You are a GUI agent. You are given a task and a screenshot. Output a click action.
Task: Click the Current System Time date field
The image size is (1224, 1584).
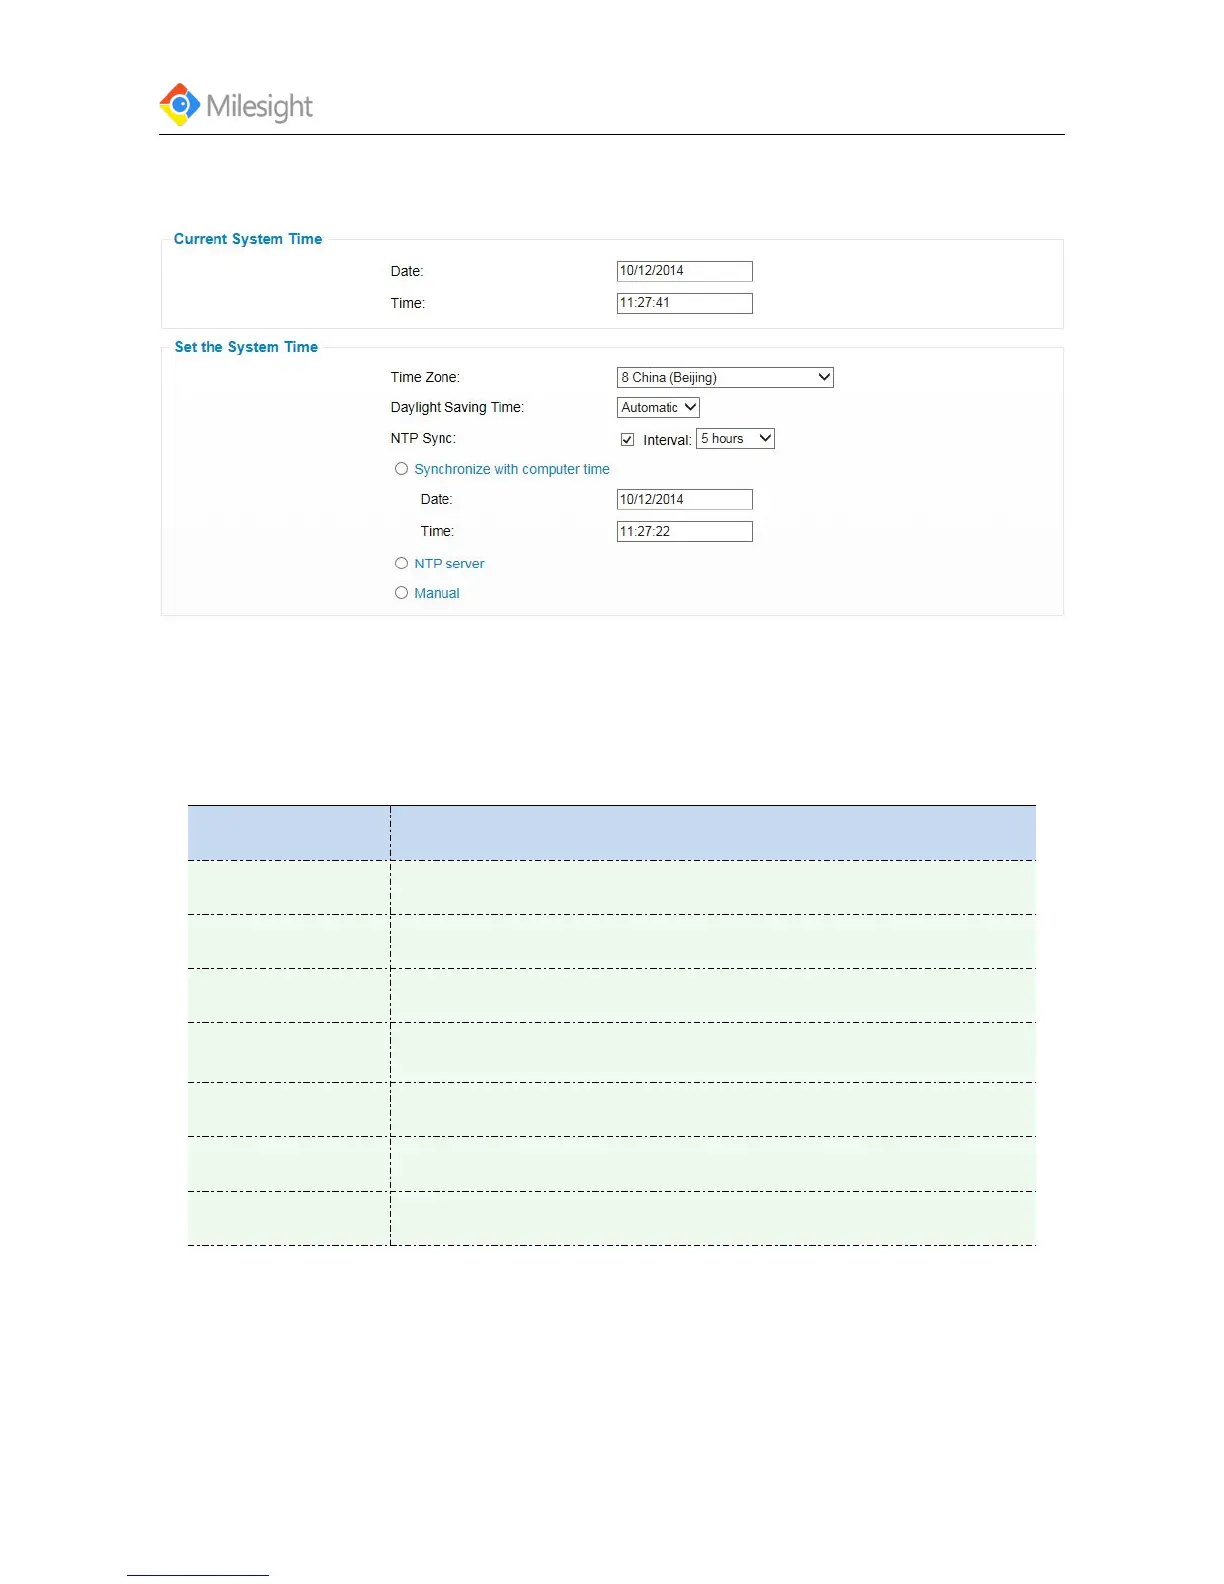685,271
